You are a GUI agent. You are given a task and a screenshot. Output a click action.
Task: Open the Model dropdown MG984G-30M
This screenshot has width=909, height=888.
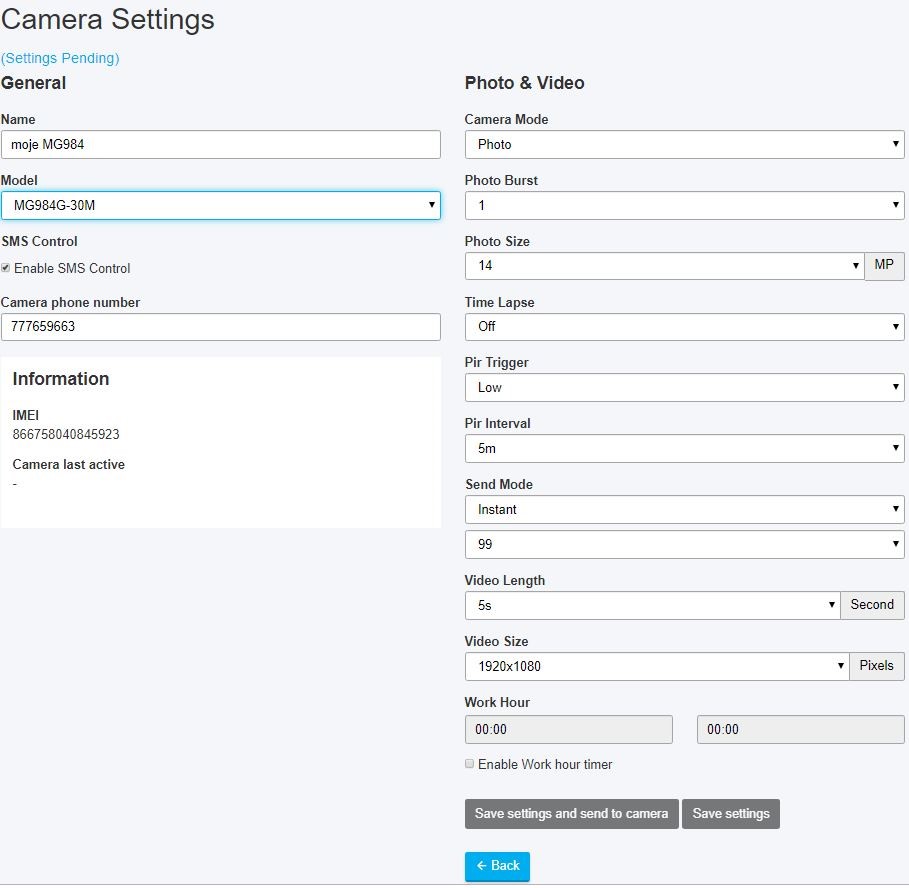tap(220, 205)
